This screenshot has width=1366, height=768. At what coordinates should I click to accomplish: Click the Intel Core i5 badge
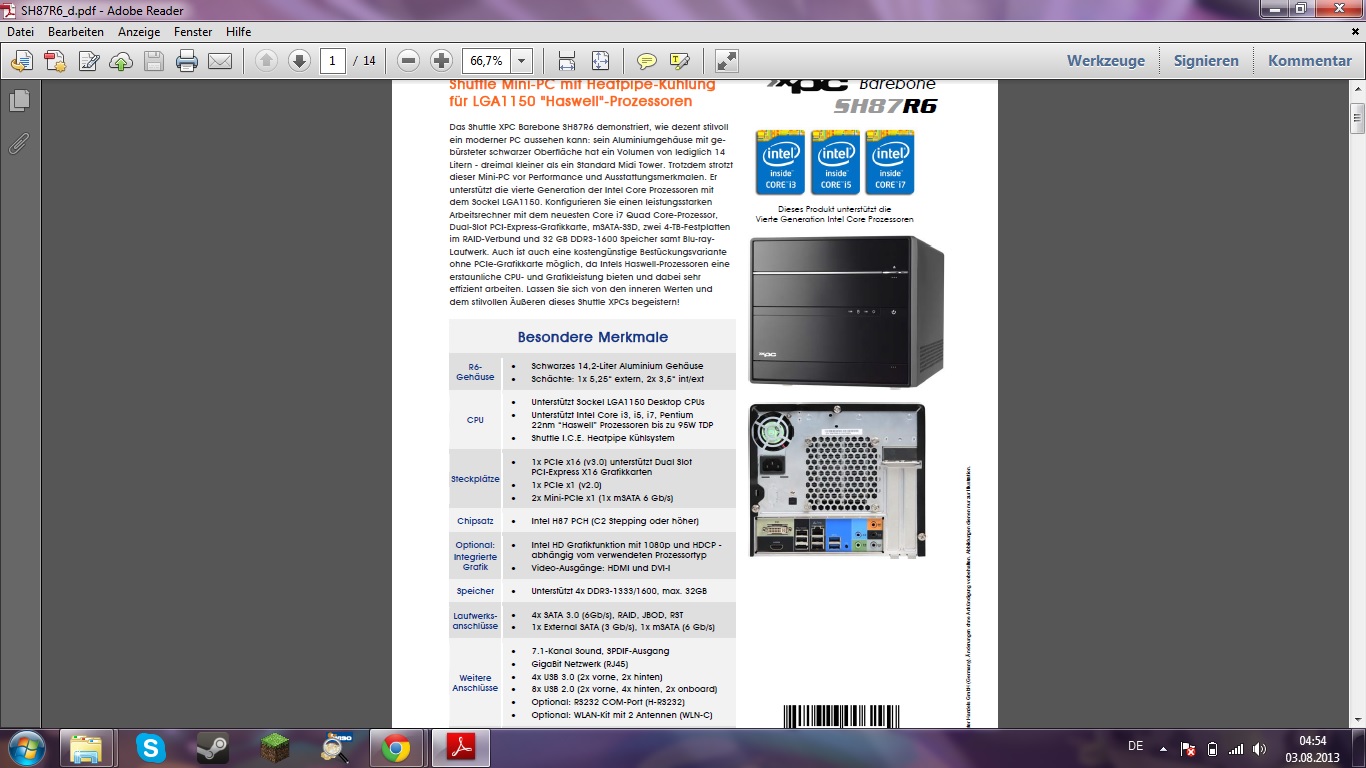click(x=835, y=162)
